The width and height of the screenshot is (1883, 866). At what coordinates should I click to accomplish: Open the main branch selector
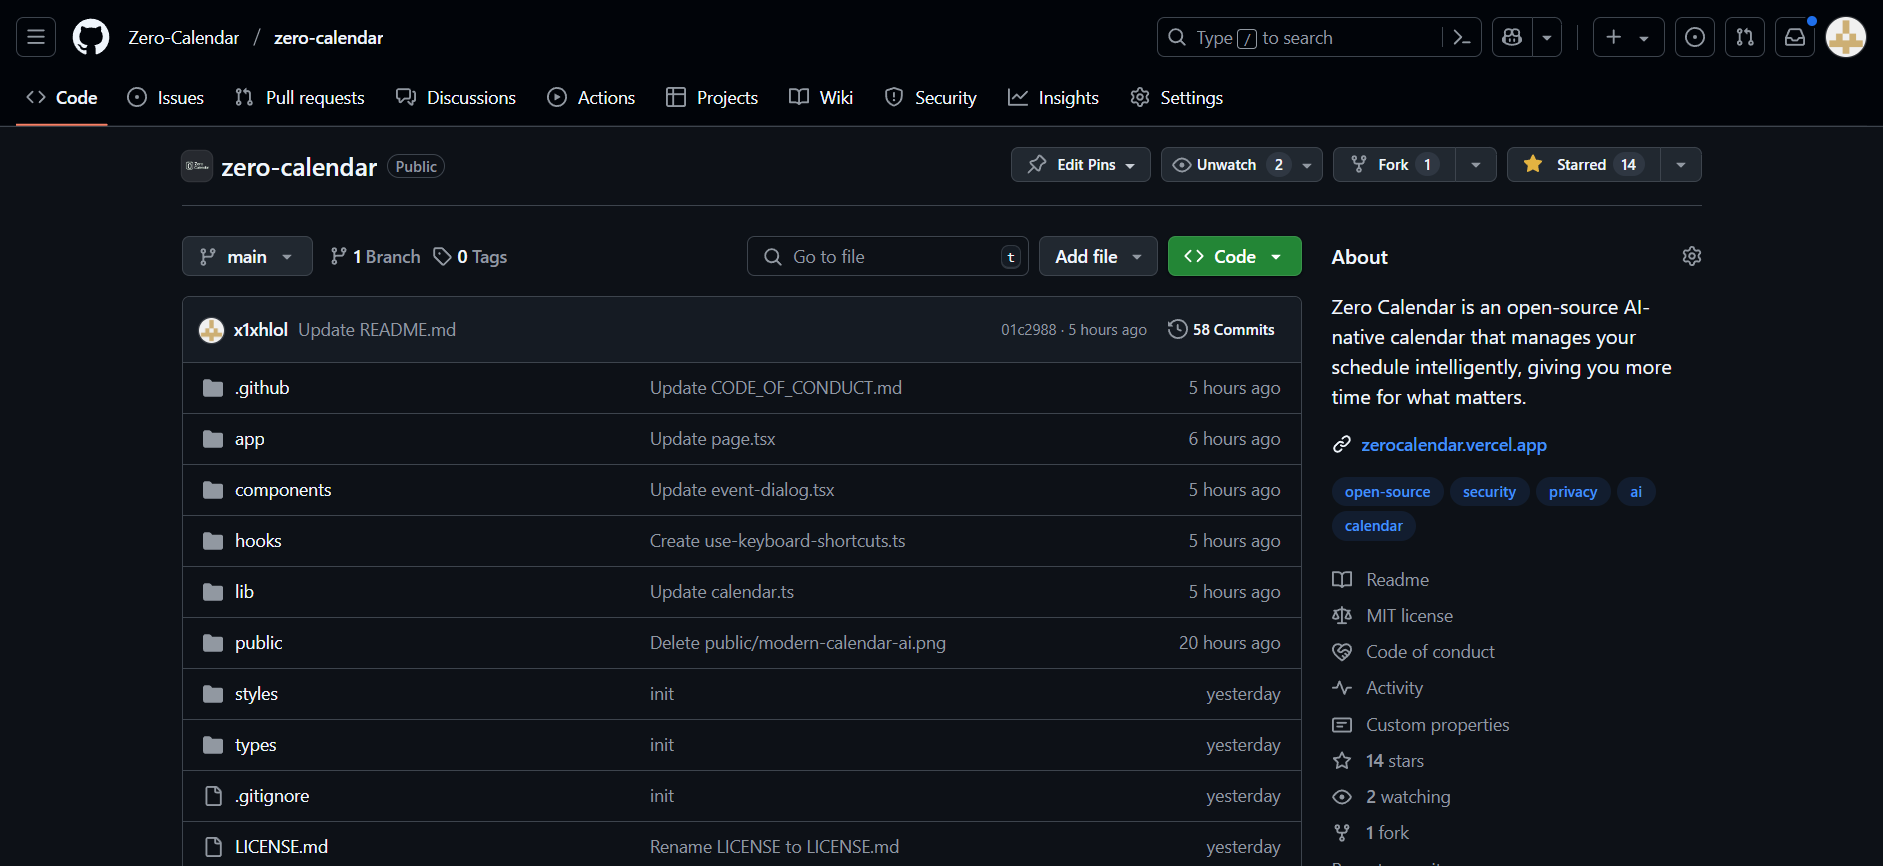[247, 256]
